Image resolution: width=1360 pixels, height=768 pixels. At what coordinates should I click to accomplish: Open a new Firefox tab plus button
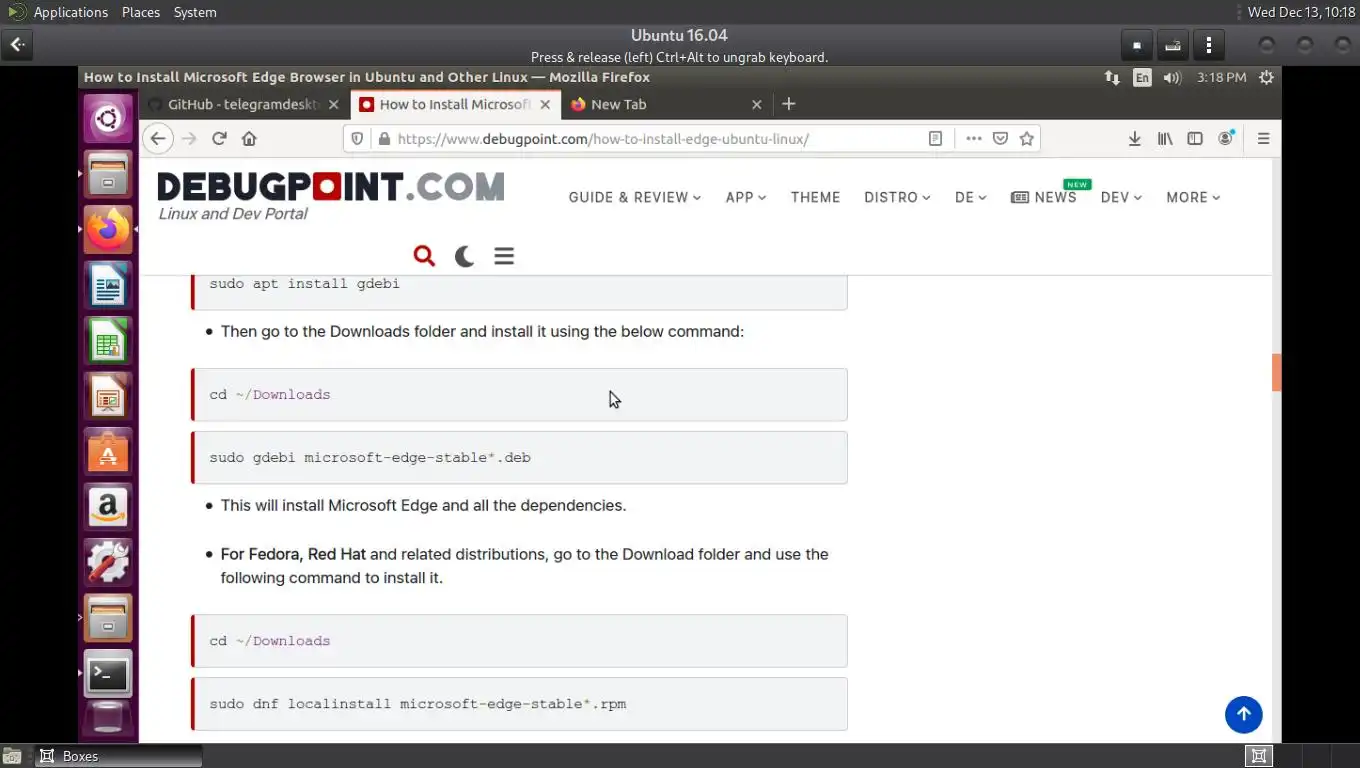788,104
